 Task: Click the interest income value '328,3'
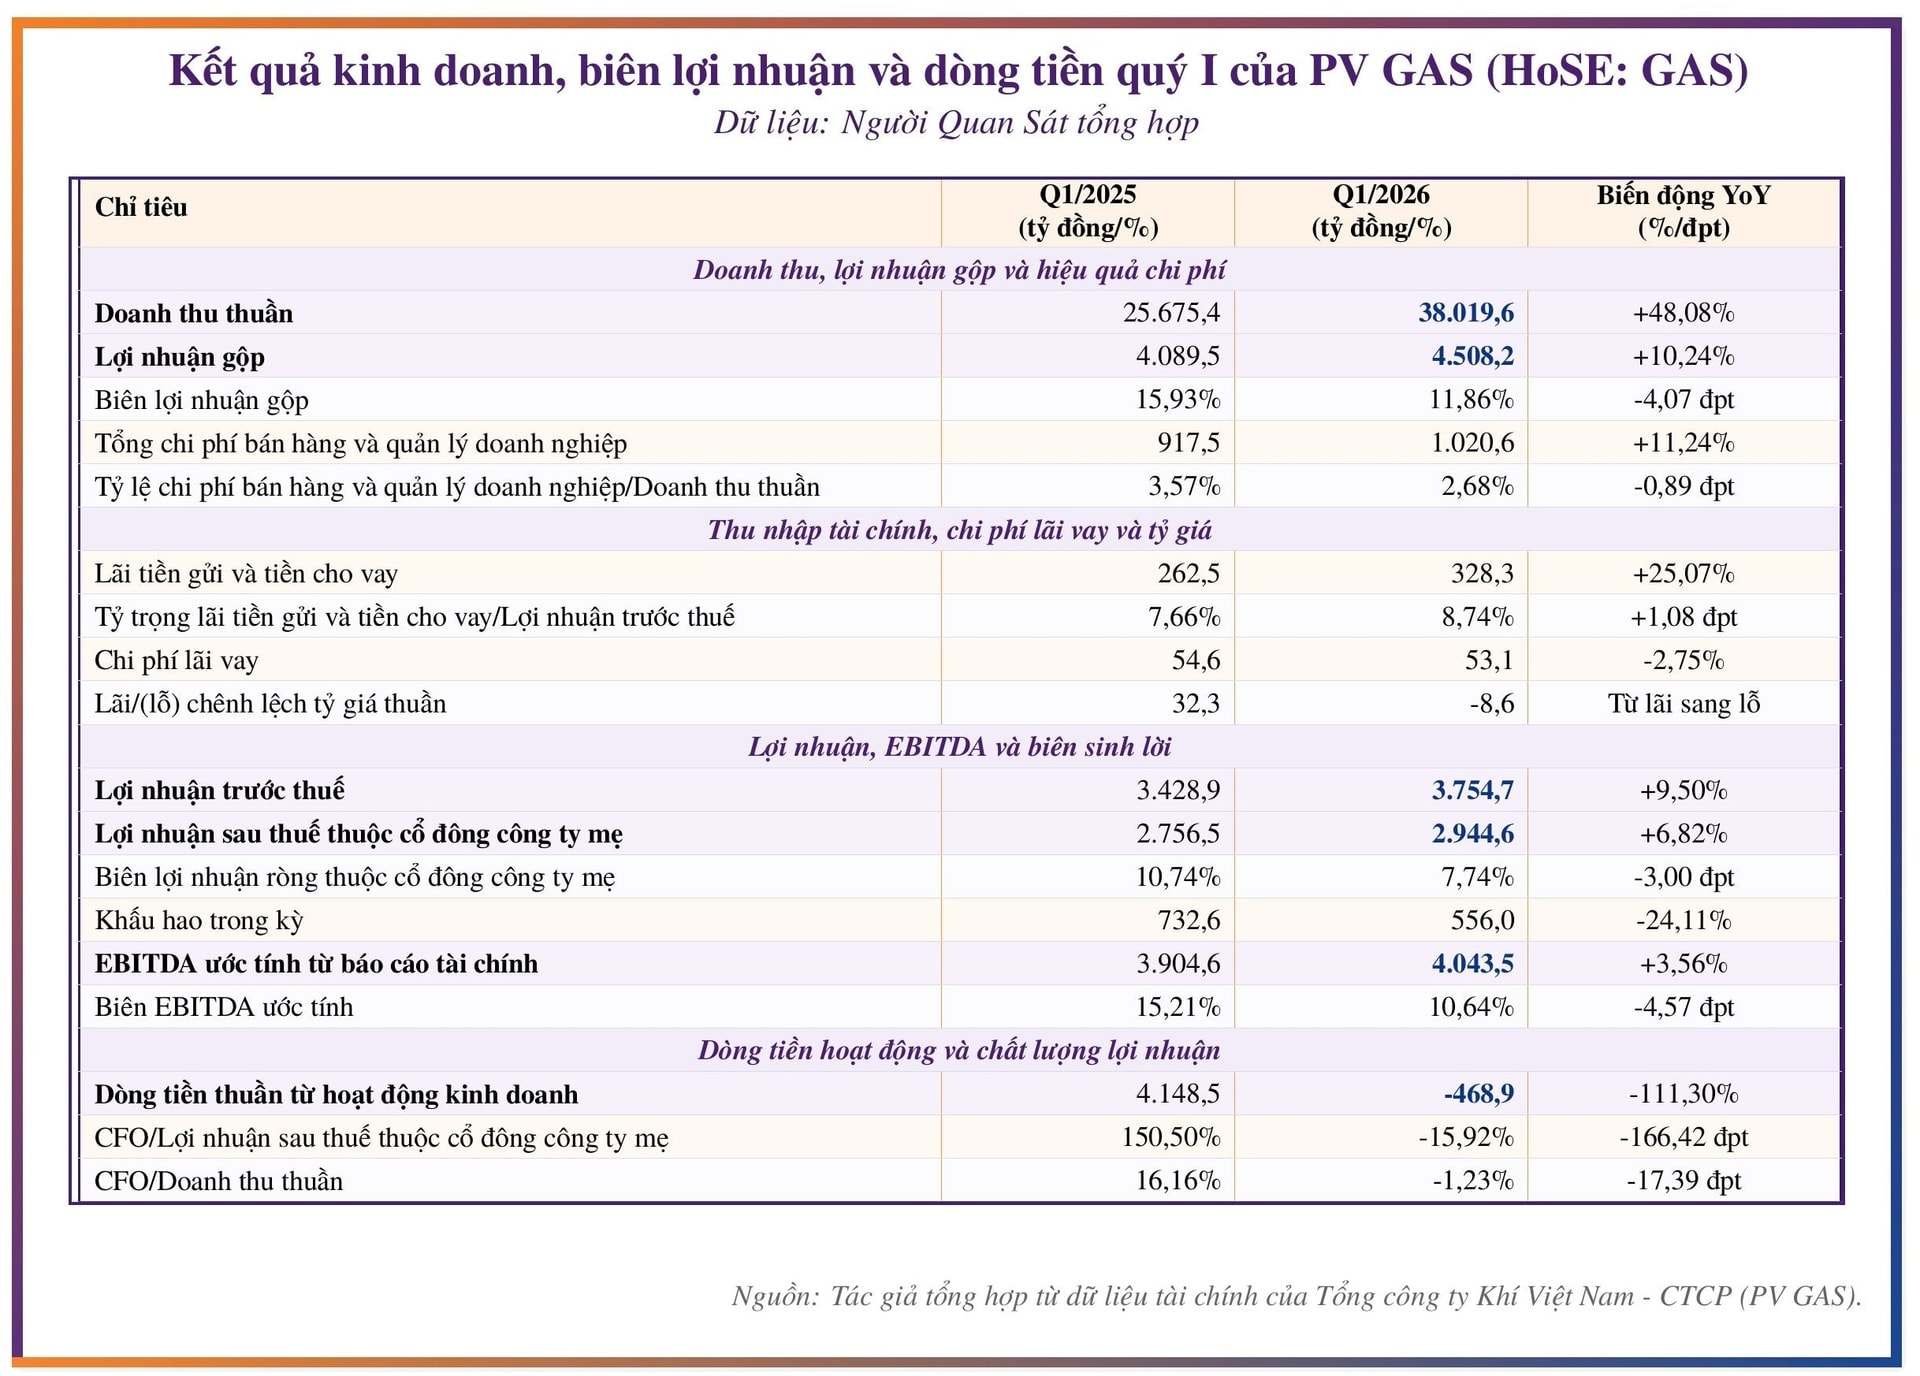click(1483, 574)
